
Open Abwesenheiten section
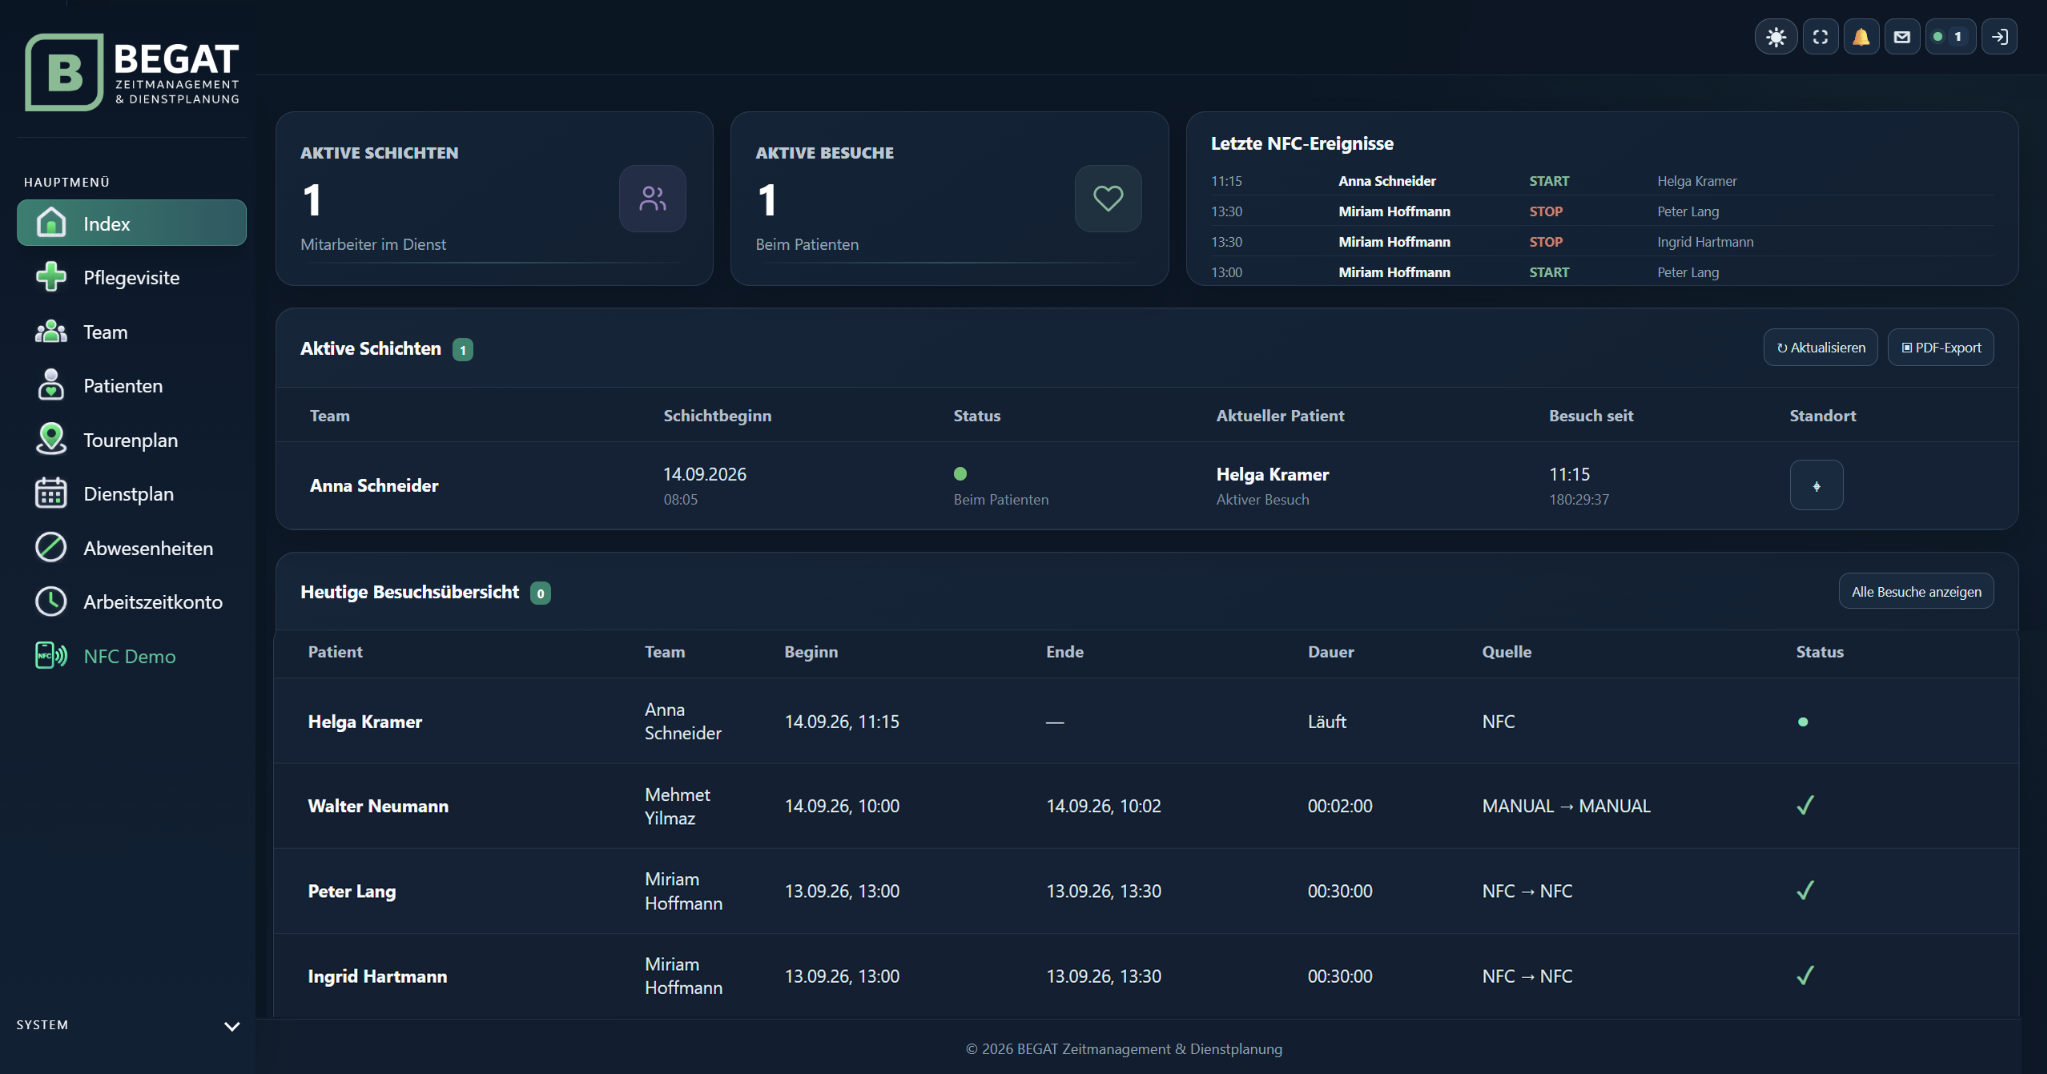pyautogui.click(x=132, y=547)
